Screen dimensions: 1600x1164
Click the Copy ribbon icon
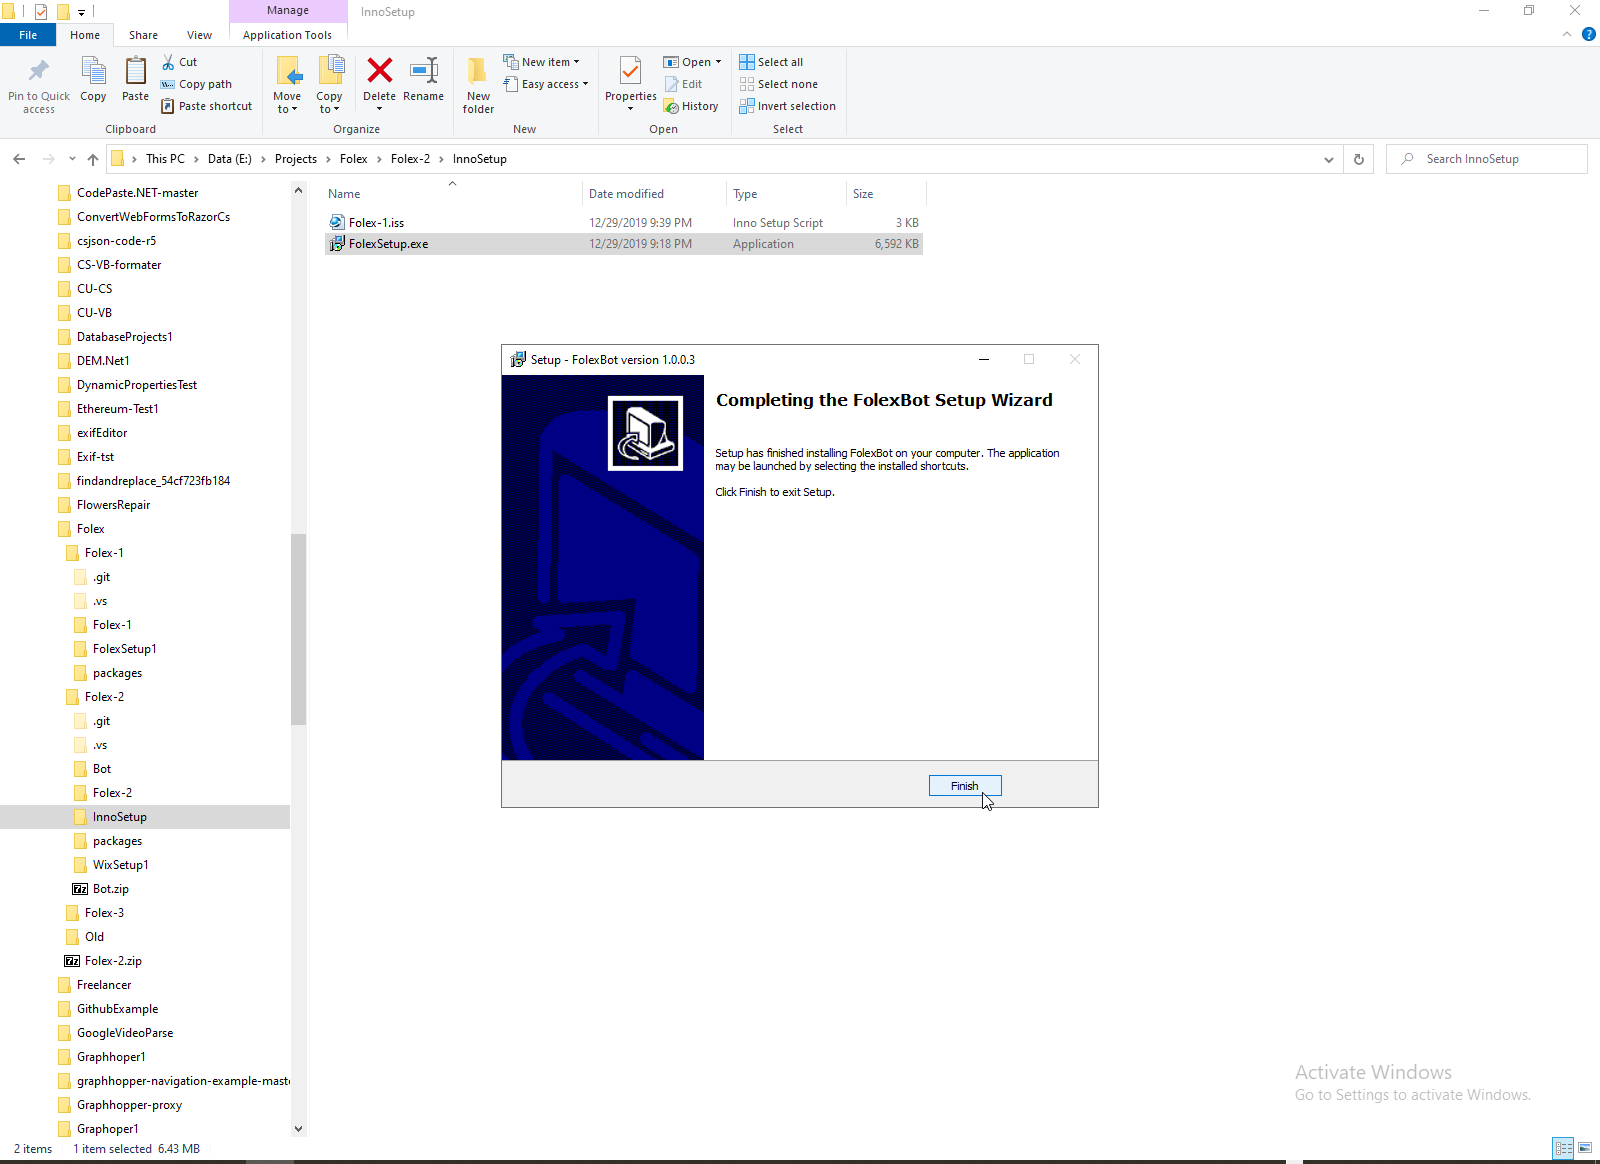(x=93, y=71)
